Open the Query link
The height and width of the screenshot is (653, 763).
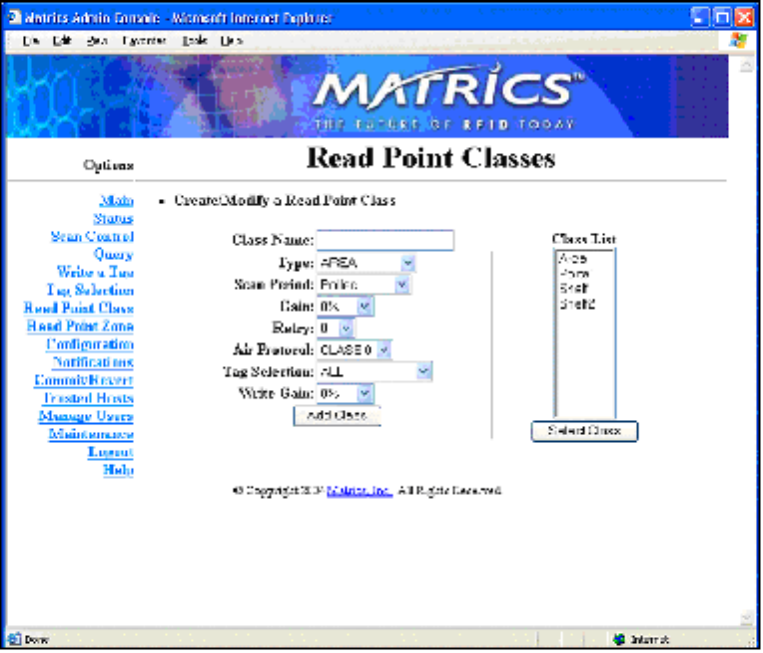(113, 255)
